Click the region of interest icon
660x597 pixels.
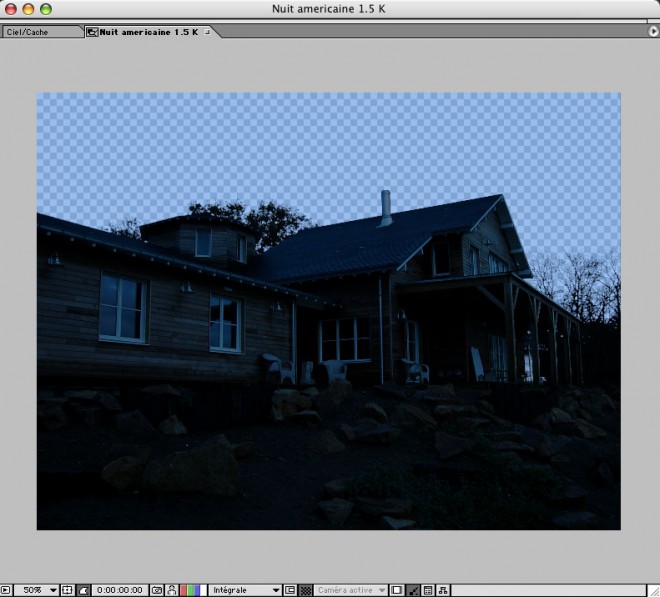(290, 590)
